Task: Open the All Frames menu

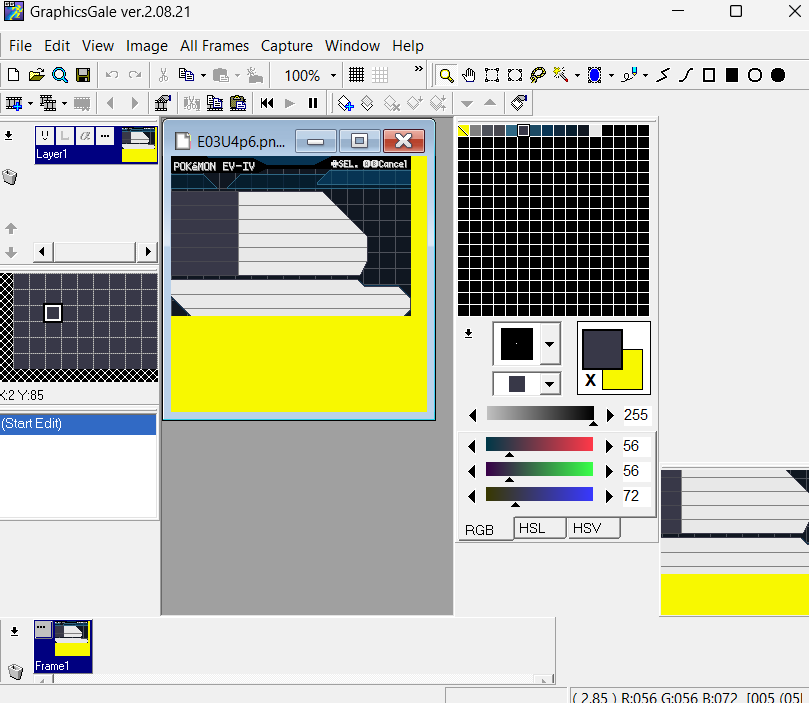Action: 214,46
